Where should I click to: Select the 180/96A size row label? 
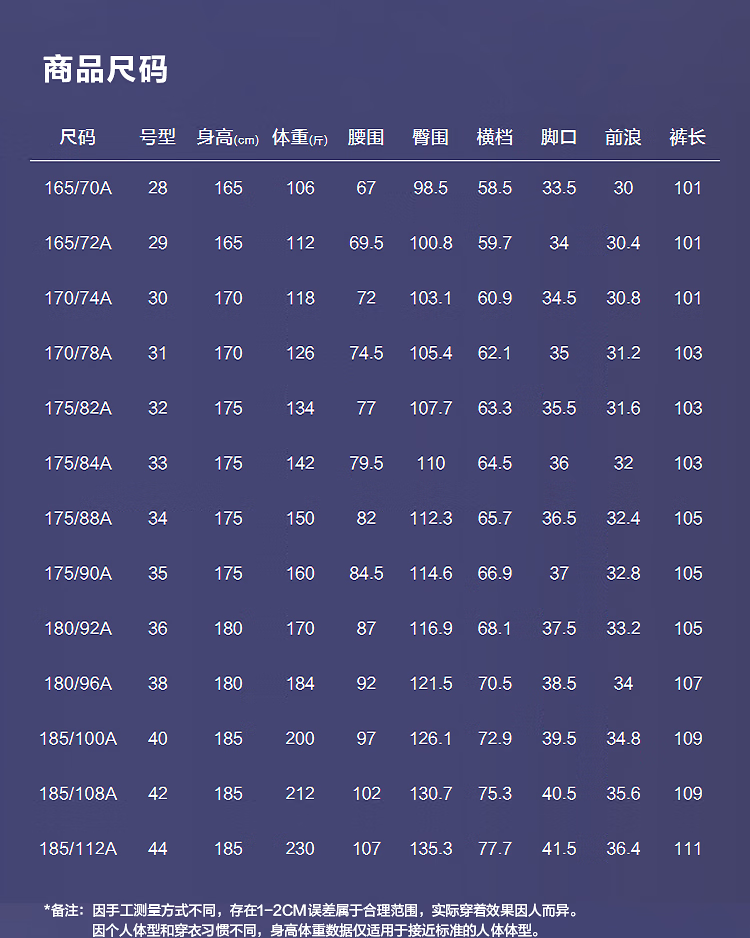coord(78,683)
